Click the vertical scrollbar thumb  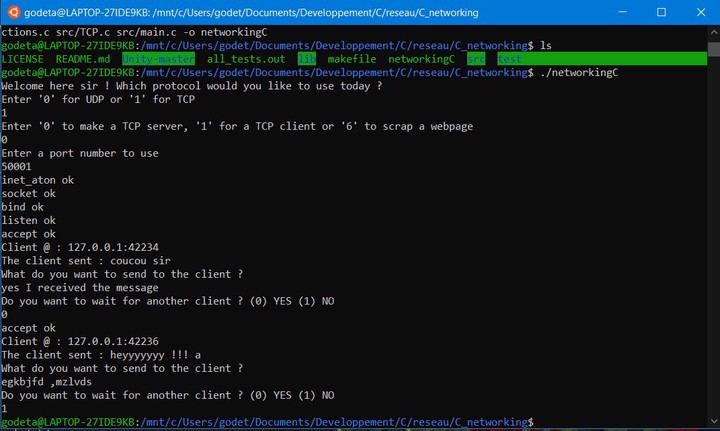coord(714,49)
